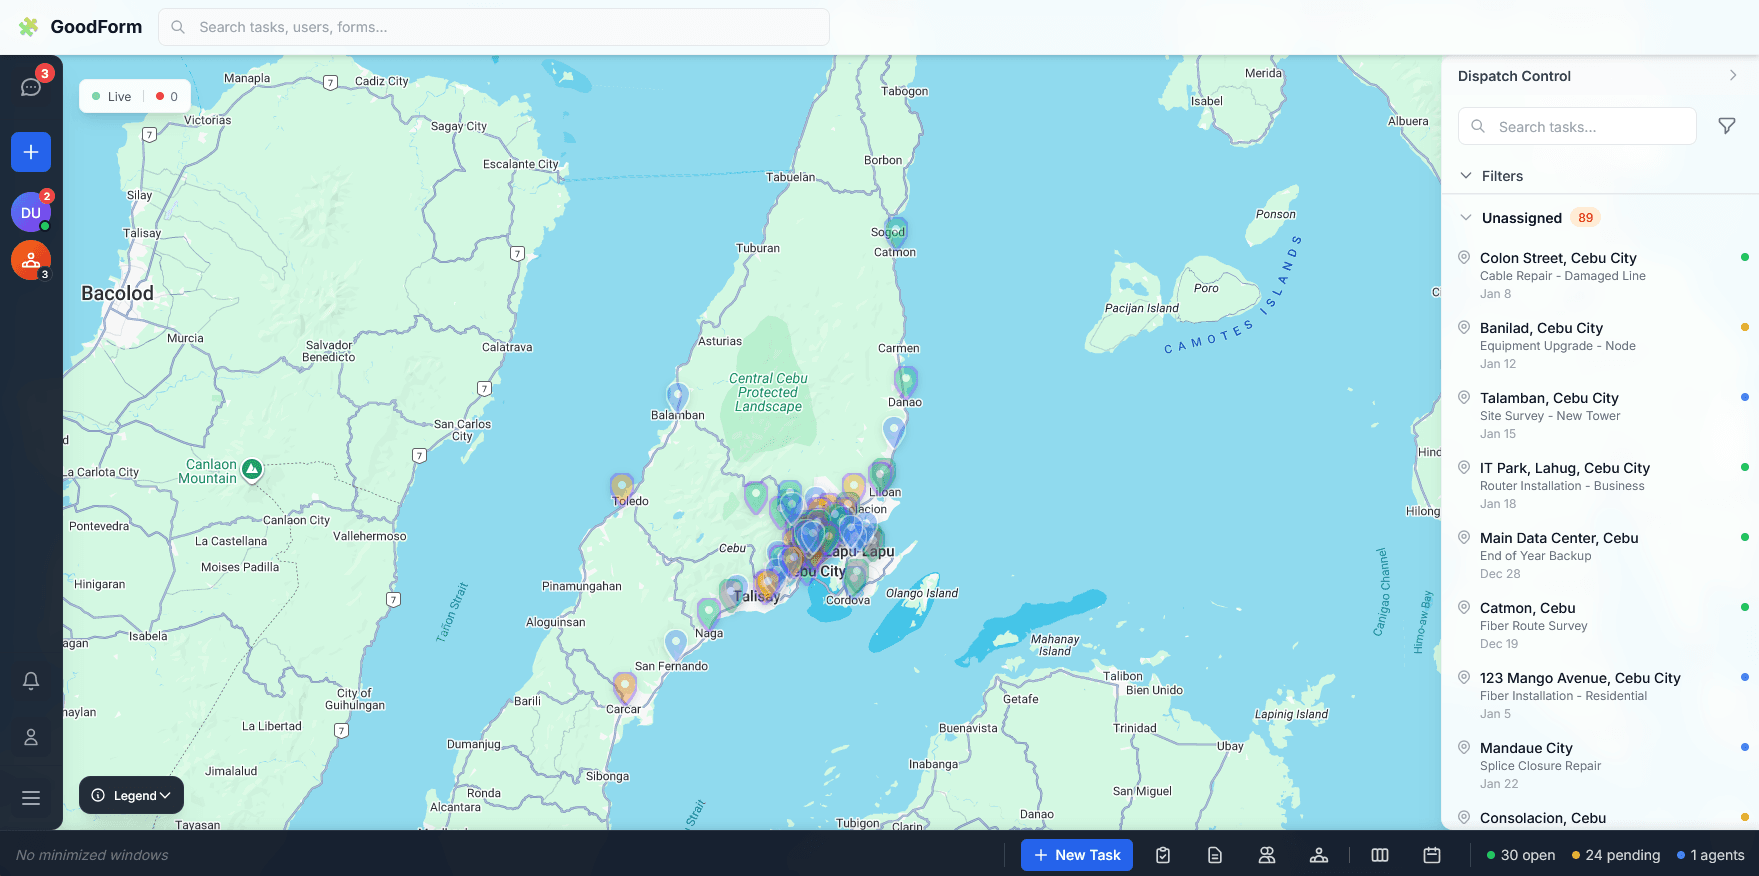
Task: Collapse Dispatch Control panel with chevron
Action: pyautogui.click(x=1733, y=76)
